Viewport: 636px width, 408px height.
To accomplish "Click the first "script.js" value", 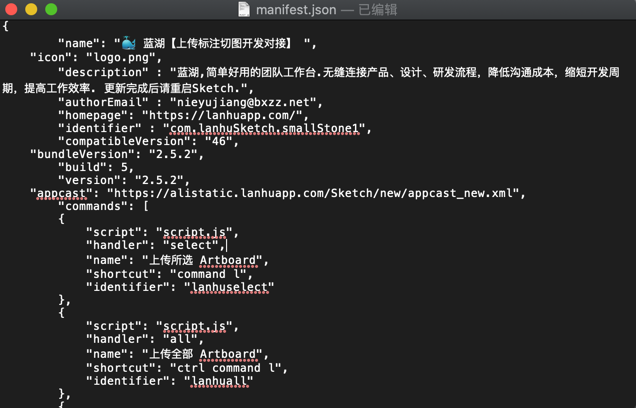I will (194, 232).
